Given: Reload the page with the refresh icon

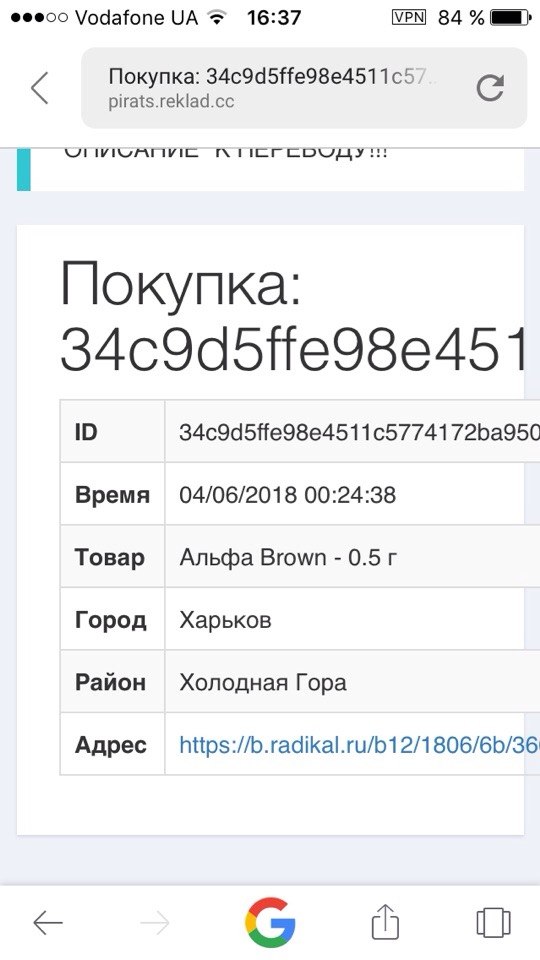Looking at the screenshot, I should 490,88.
